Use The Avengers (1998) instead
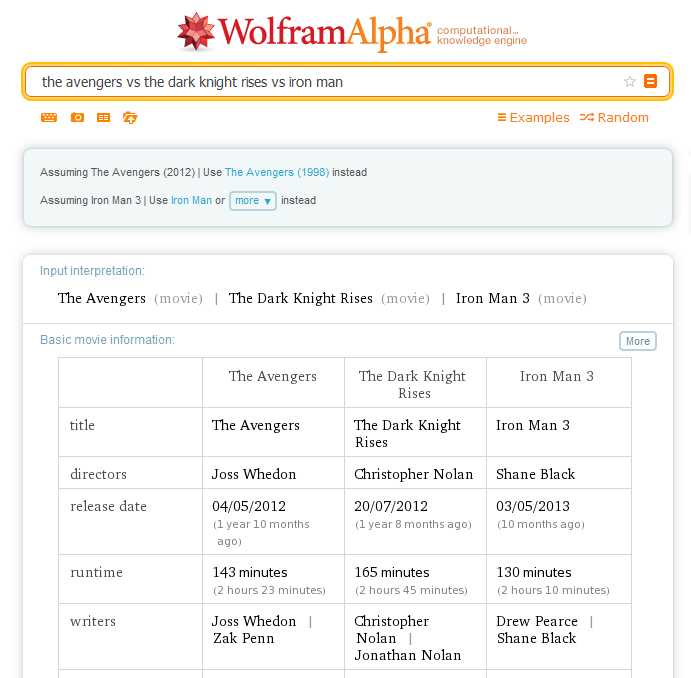This screenshot has height=678, width=691. coord(277,172)
